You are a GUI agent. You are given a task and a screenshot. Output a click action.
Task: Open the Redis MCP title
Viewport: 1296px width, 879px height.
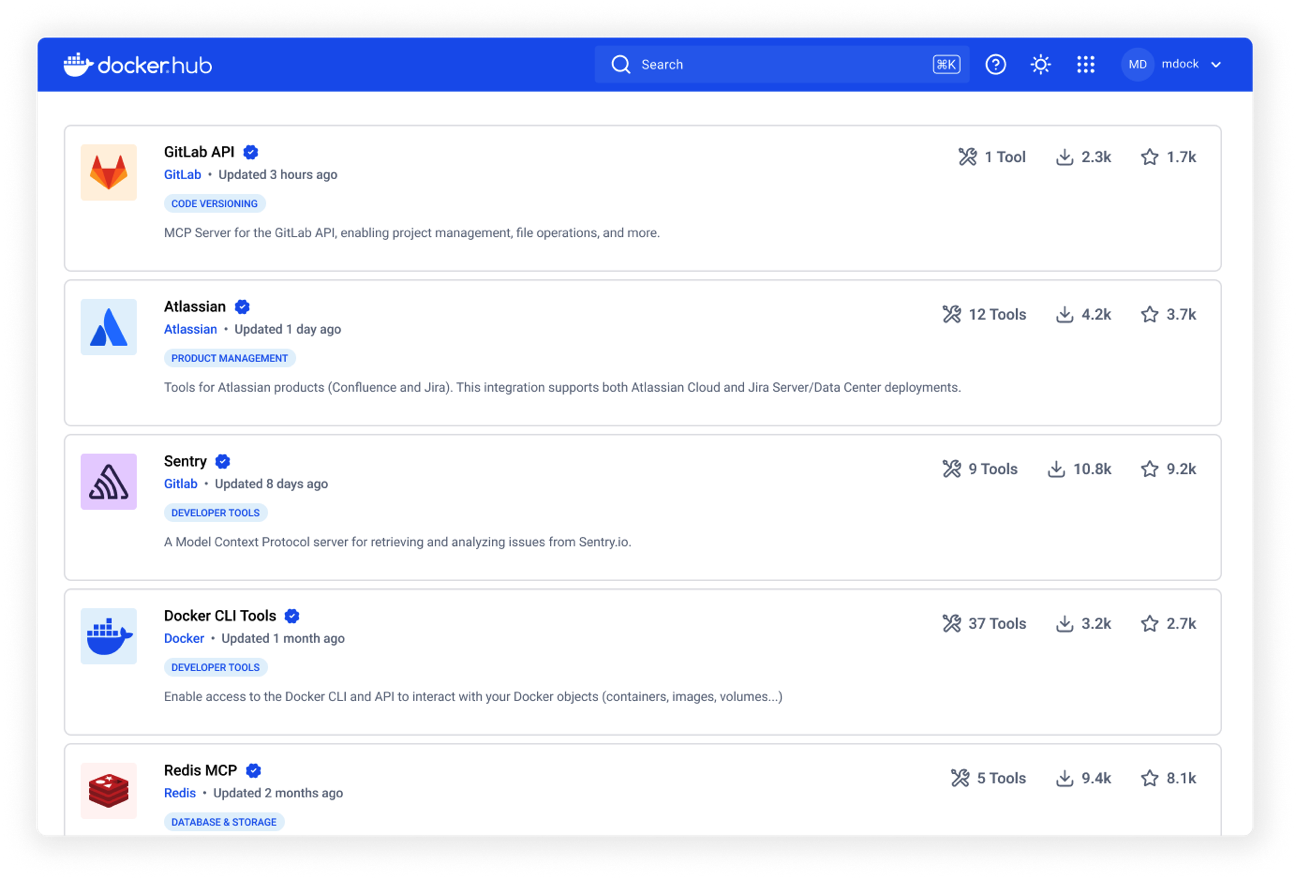pyautogui.click(x=200, y=771)
